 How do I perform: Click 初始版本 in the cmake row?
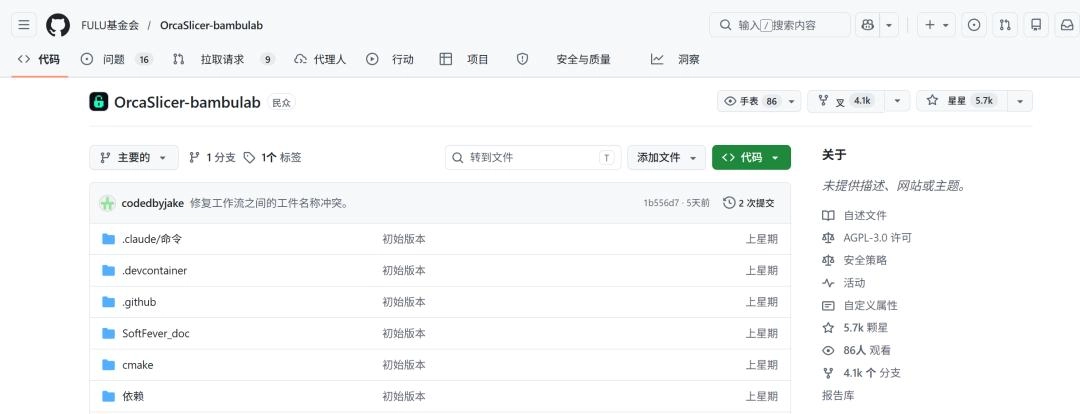tap(404, 365)
